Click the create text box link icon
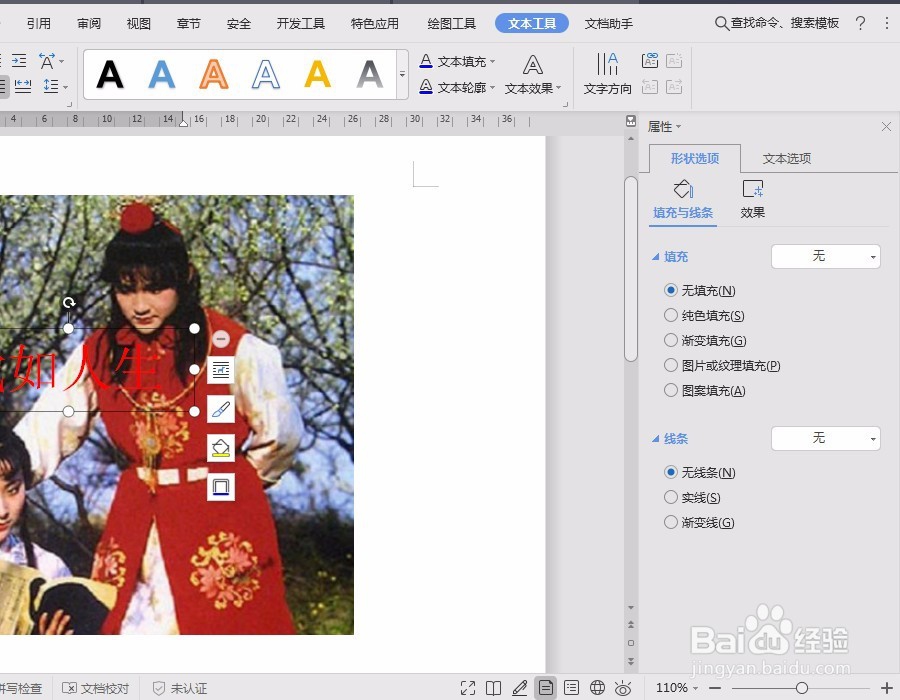Image resolution: width=900 pixels, height=700 pixels. click(650, 60)
